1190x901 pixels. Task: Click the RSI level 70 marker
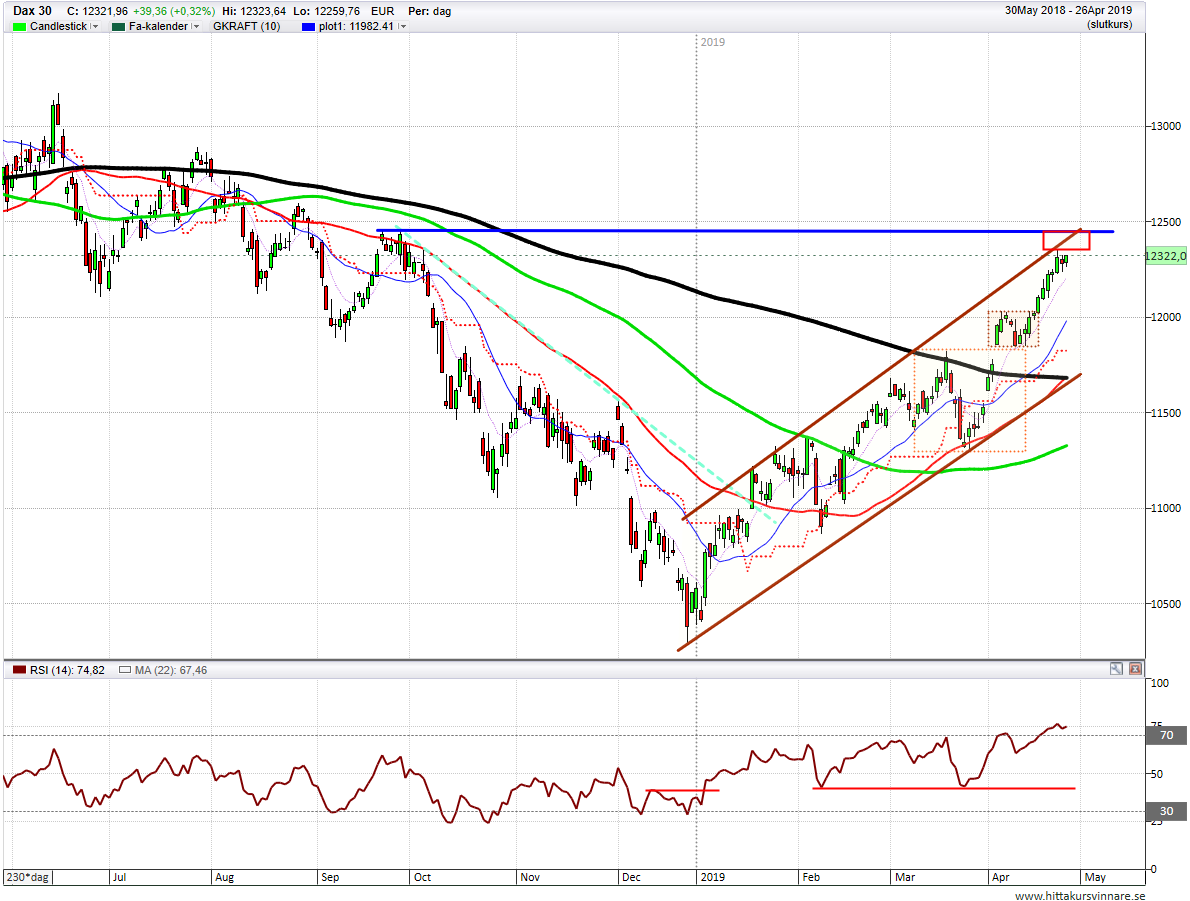pos(1166,735)
